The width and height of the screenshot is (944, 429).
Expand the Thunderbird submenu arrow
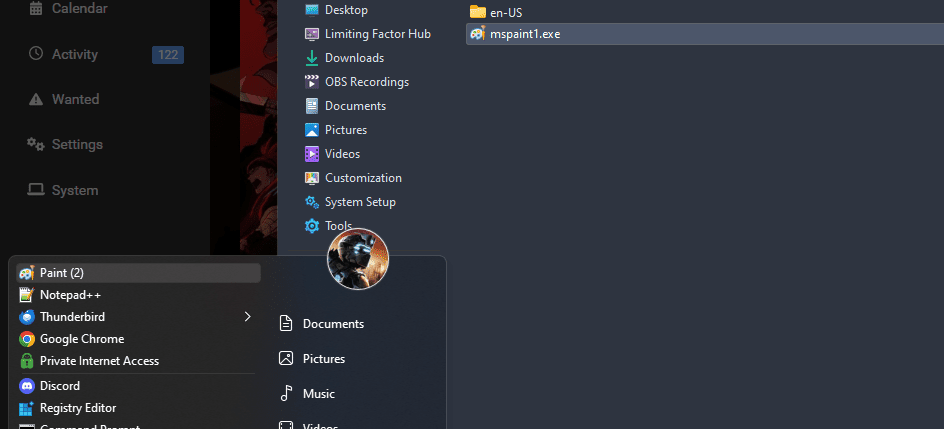click(247, 316)
